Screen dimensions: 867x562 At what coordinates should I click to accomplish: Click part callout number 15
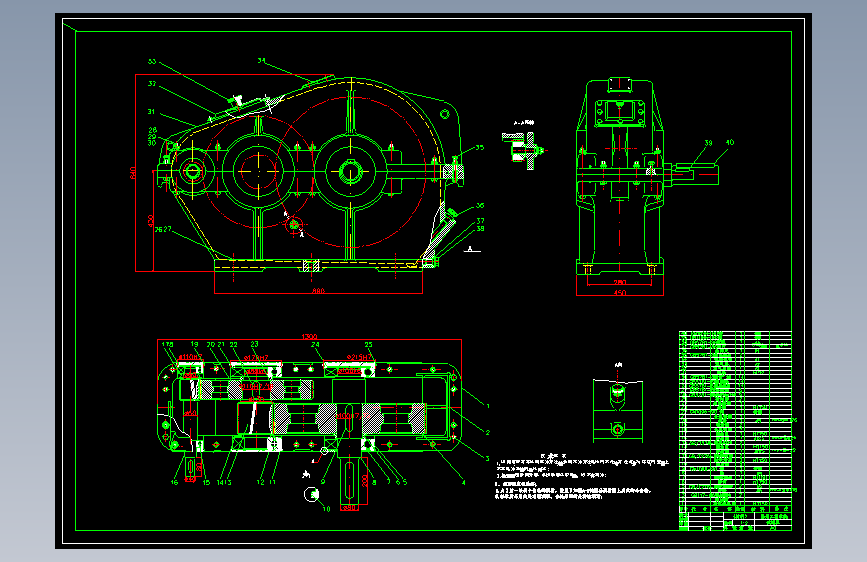(206, 482)
